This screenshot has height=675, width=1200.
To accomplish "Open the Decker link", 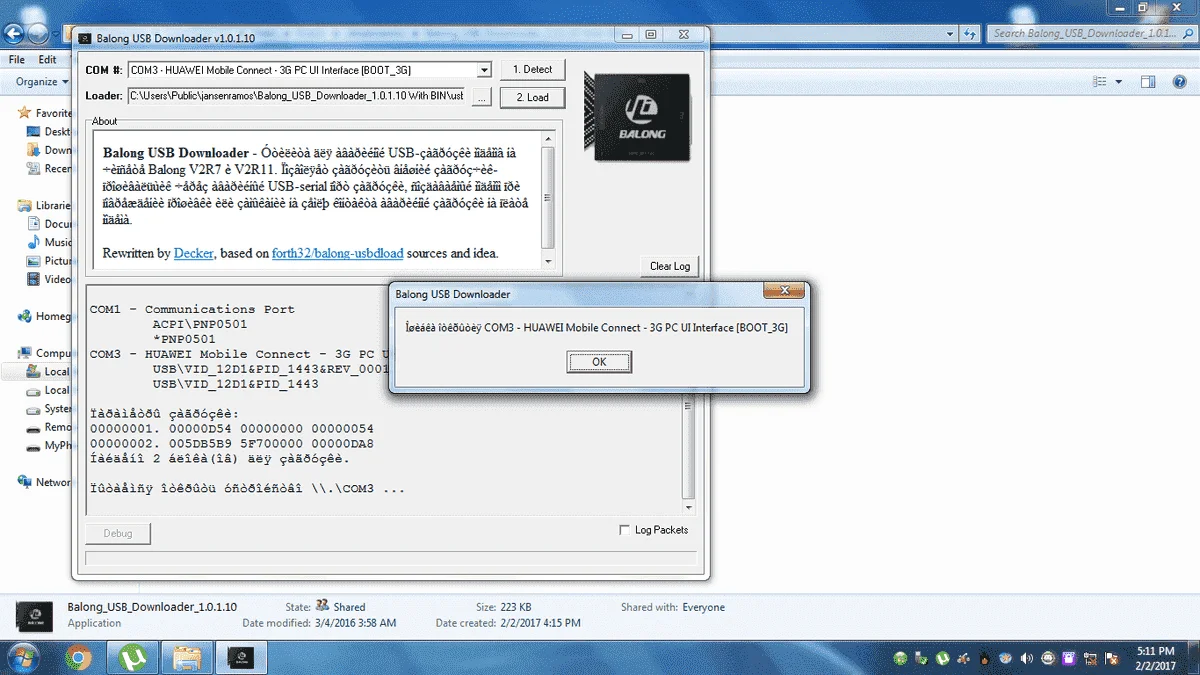I will pyautogui.click(x=194, y=253).
